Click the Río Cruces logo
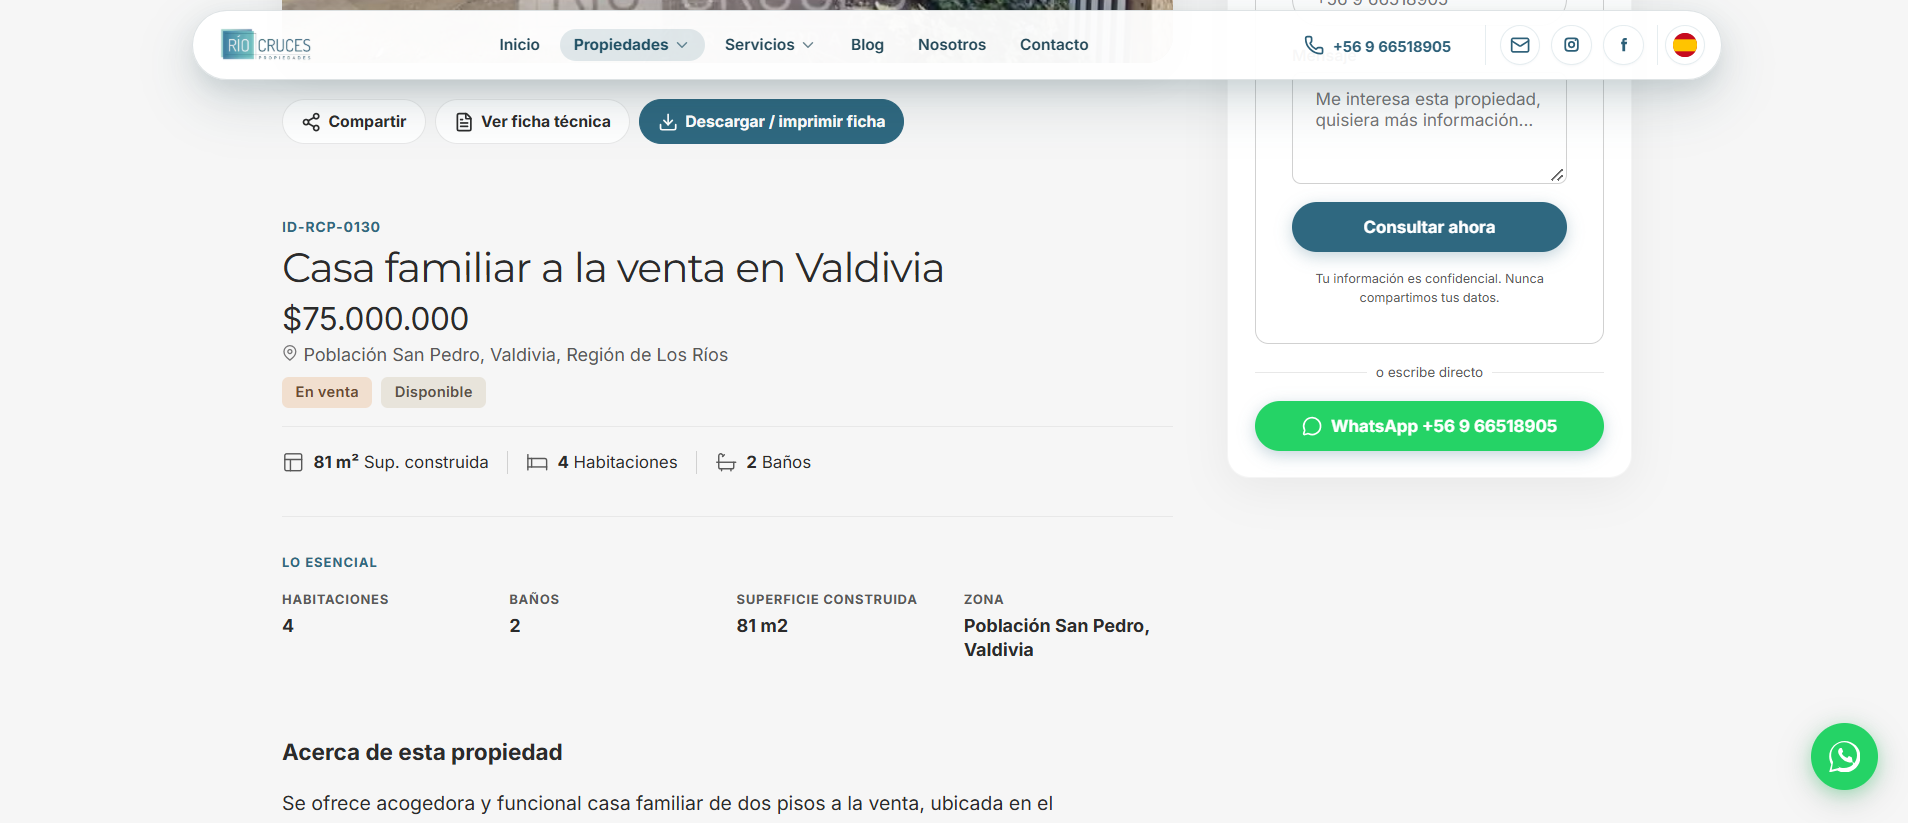 click(266, 45)
